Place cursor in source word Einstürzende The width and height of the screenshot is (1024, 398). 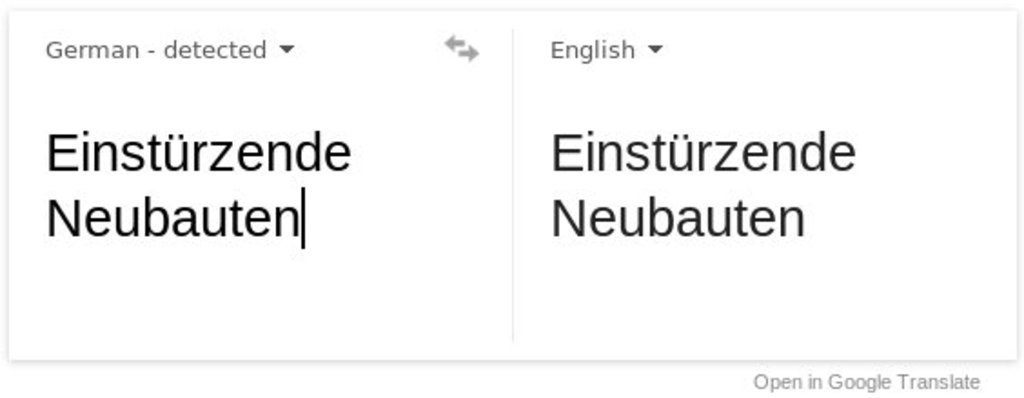pyautogui.click(x=199, y=153)
